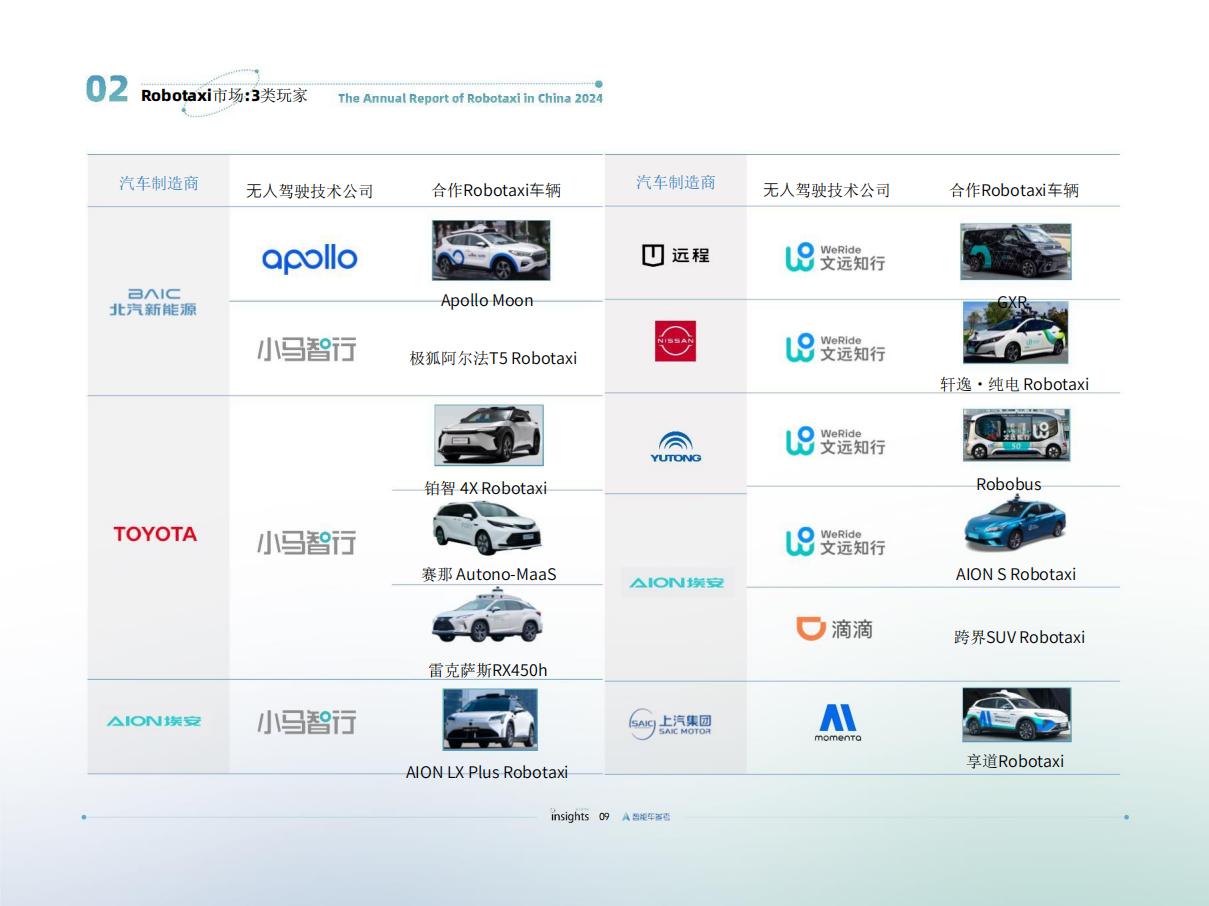Select the Momenta logo
Viewport: 1209px width, 906px height.
click(x=838, y=723)
